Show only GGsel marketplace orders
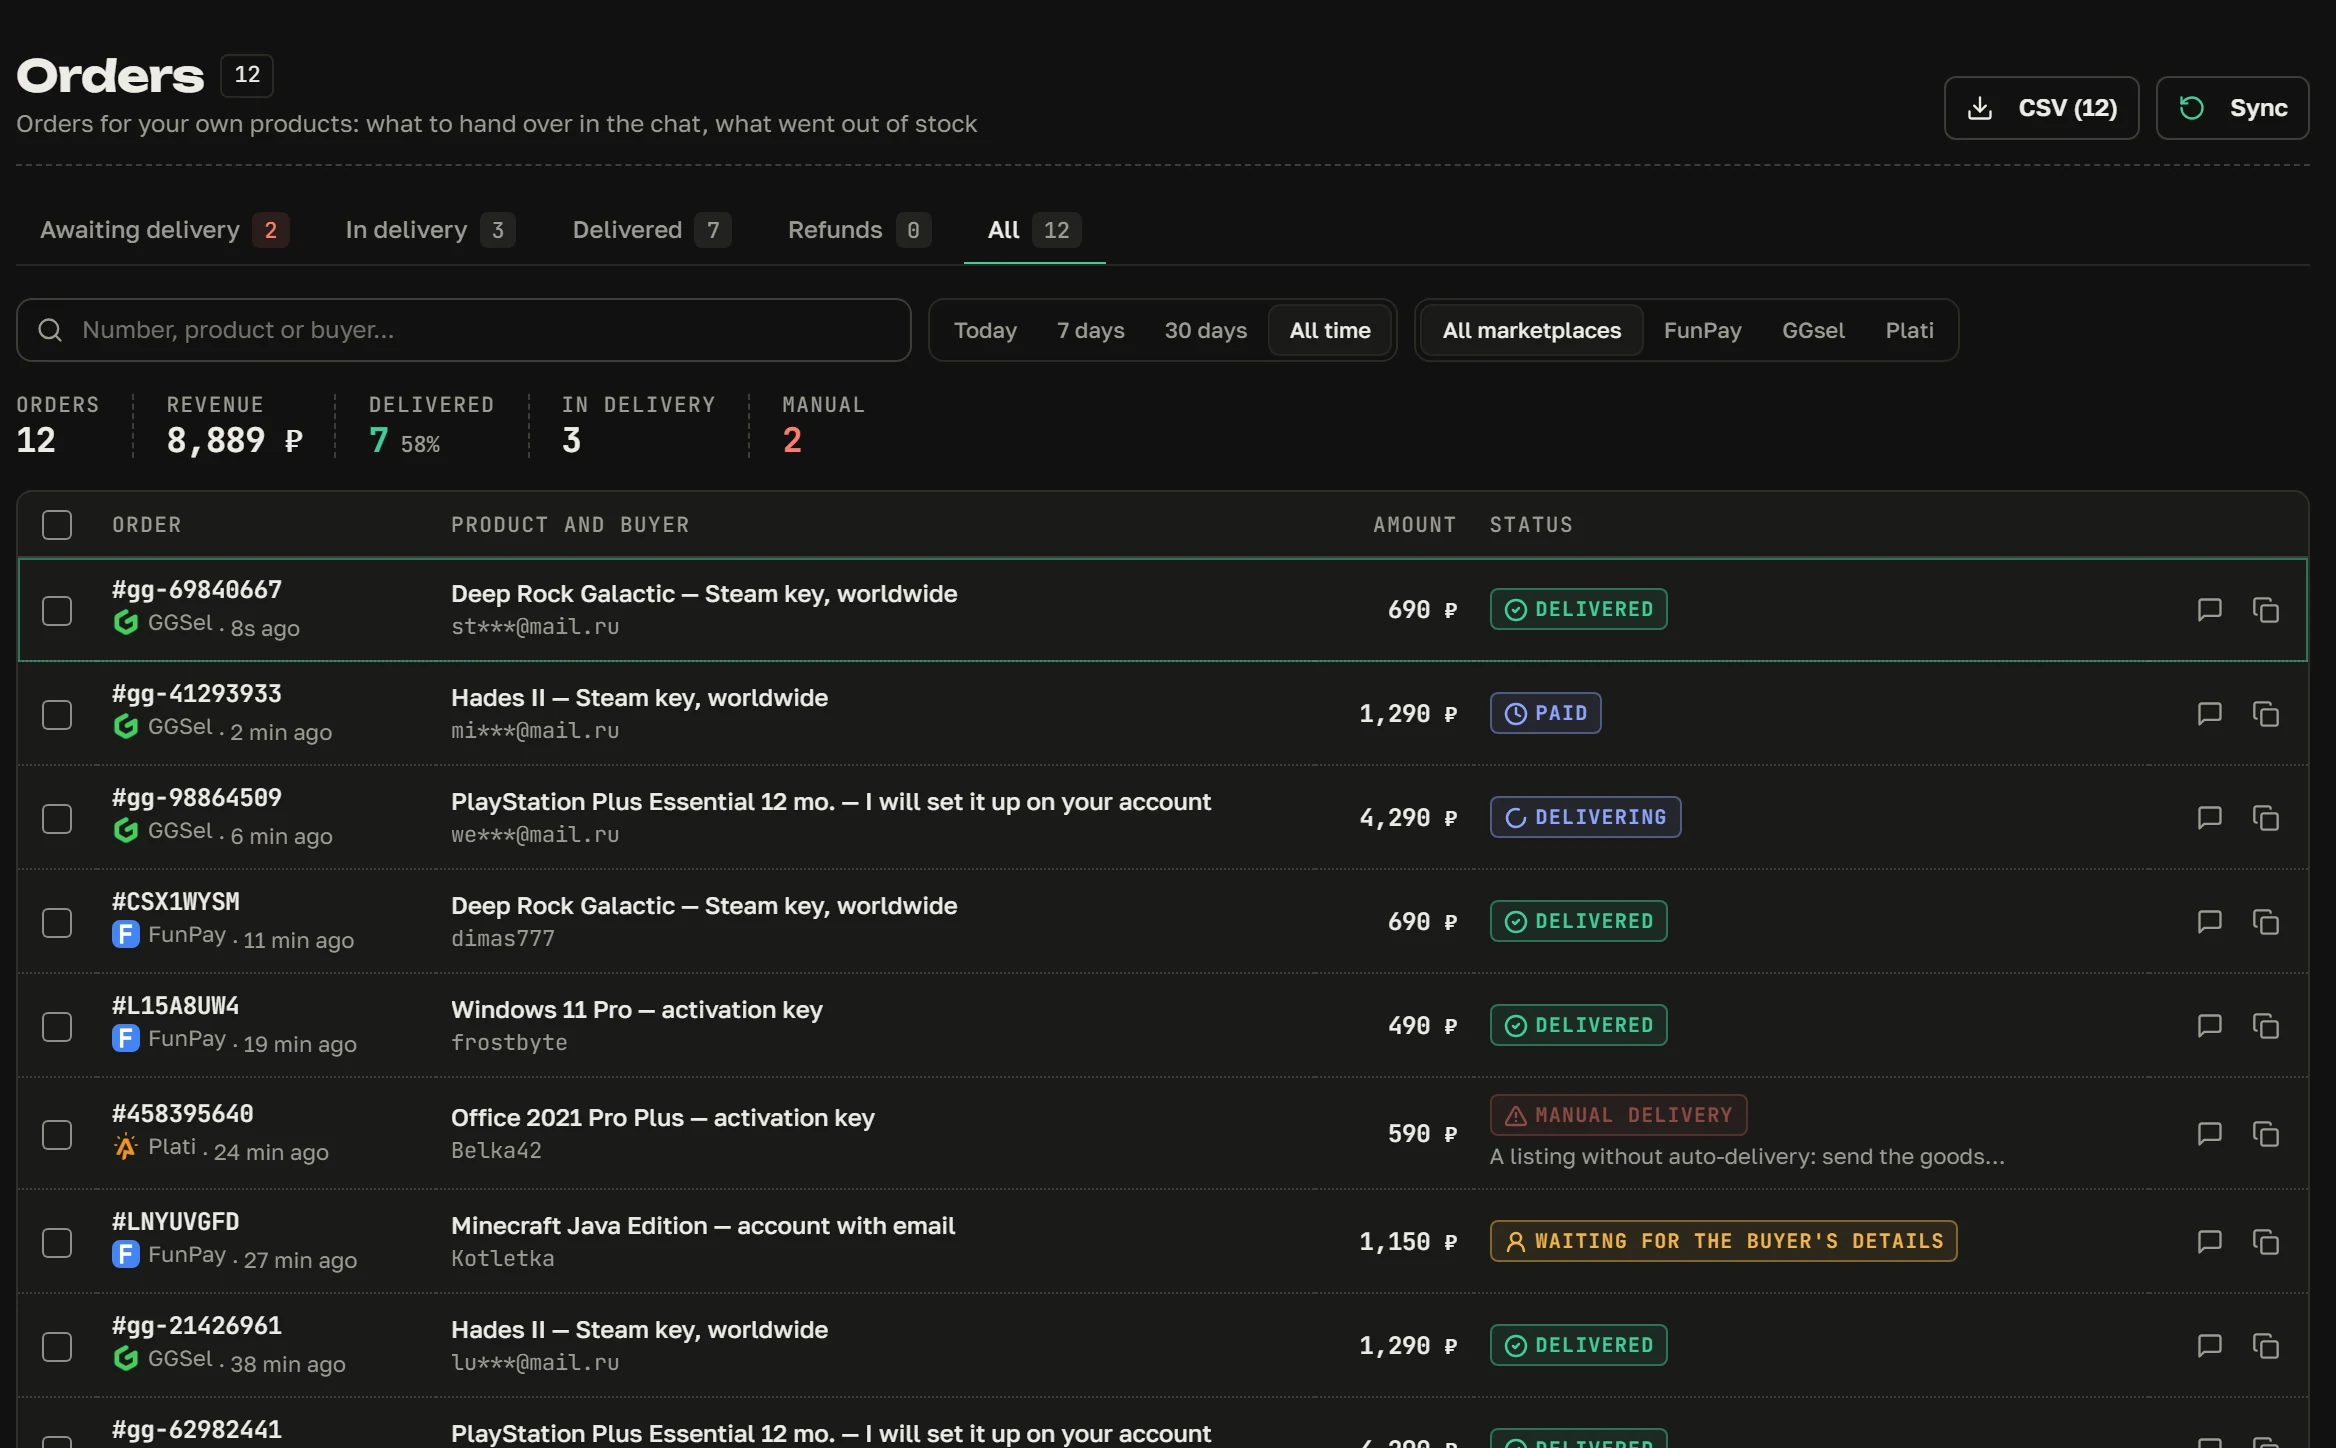This screenshot has width=2336, height=1448. click(1813, 330)
